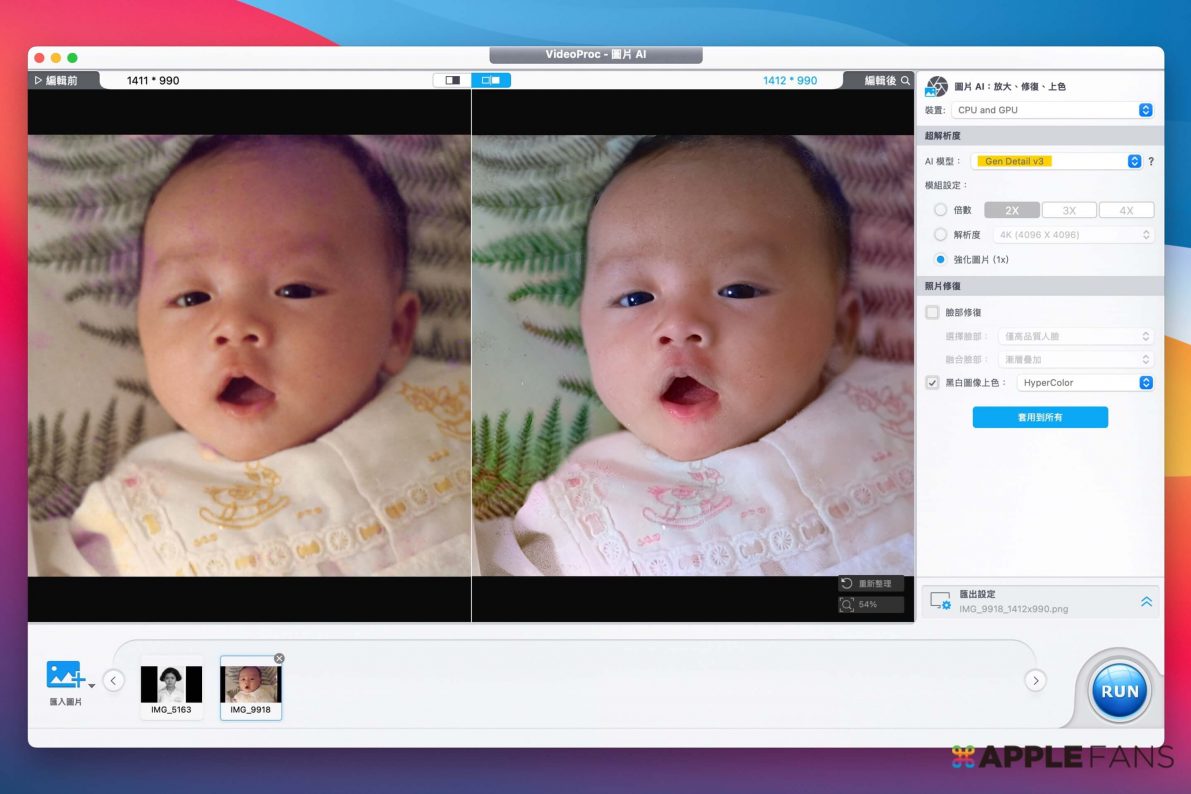Open the export settings gear icon
1191x794 pixels.
(x=940, y=600)
